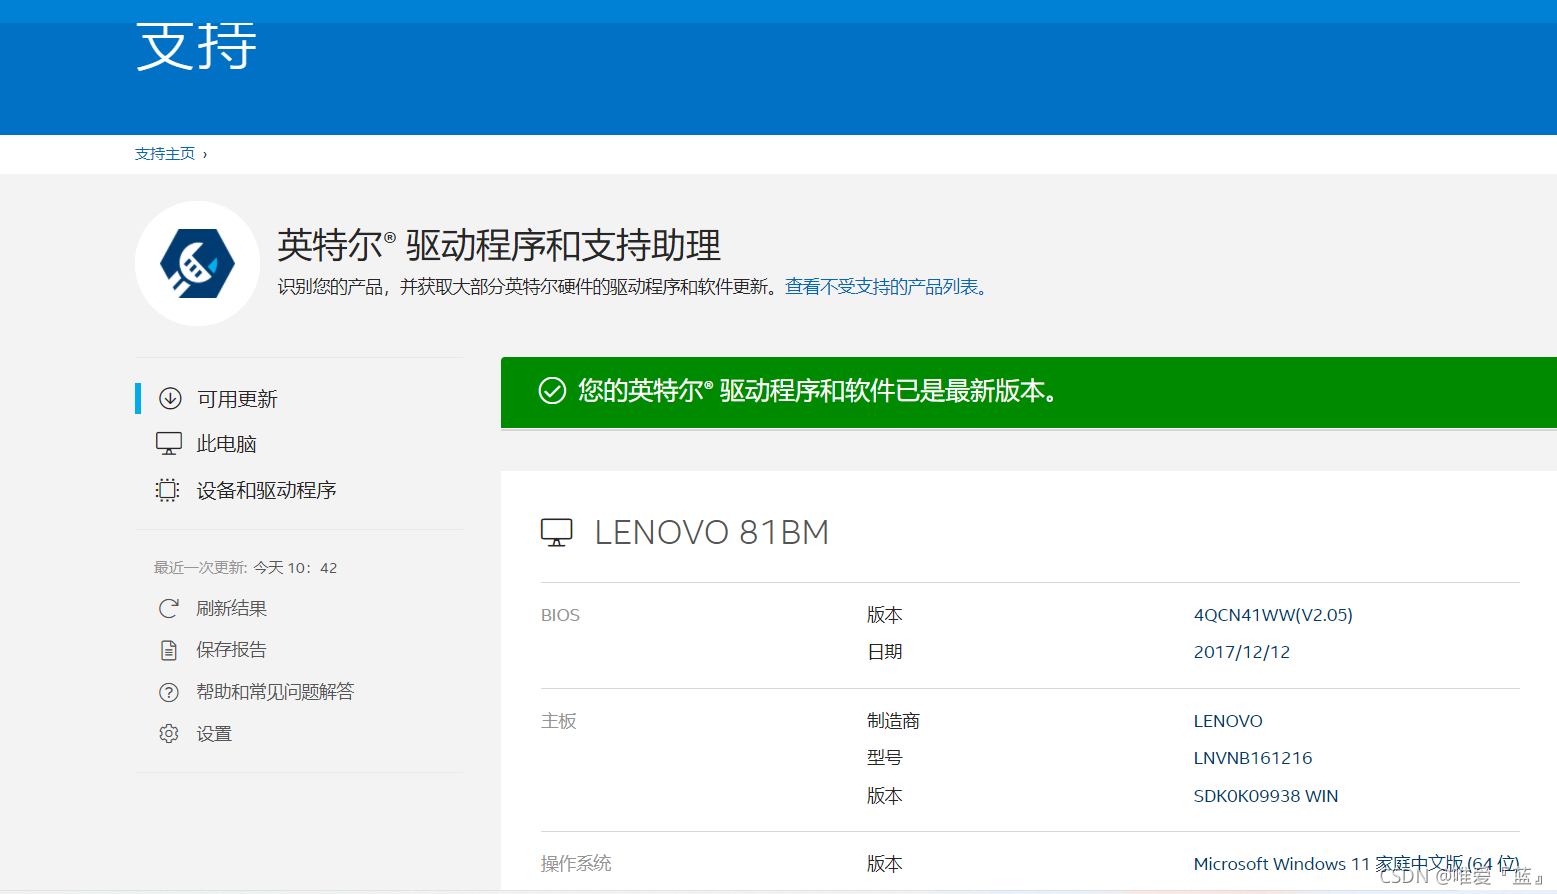The width and height of the screenshot is (1557, 894).
Task: Click the green banner checkmark icon
Action: (x=552, y=391)
